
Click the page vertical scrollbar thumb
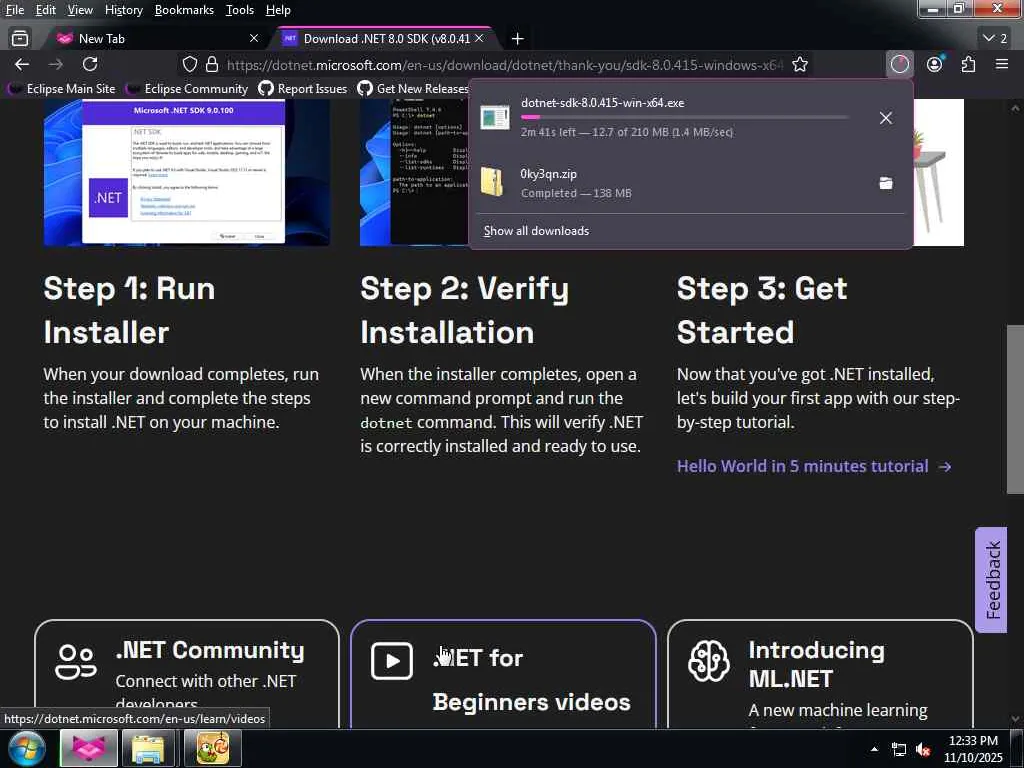pos(1015,409)
